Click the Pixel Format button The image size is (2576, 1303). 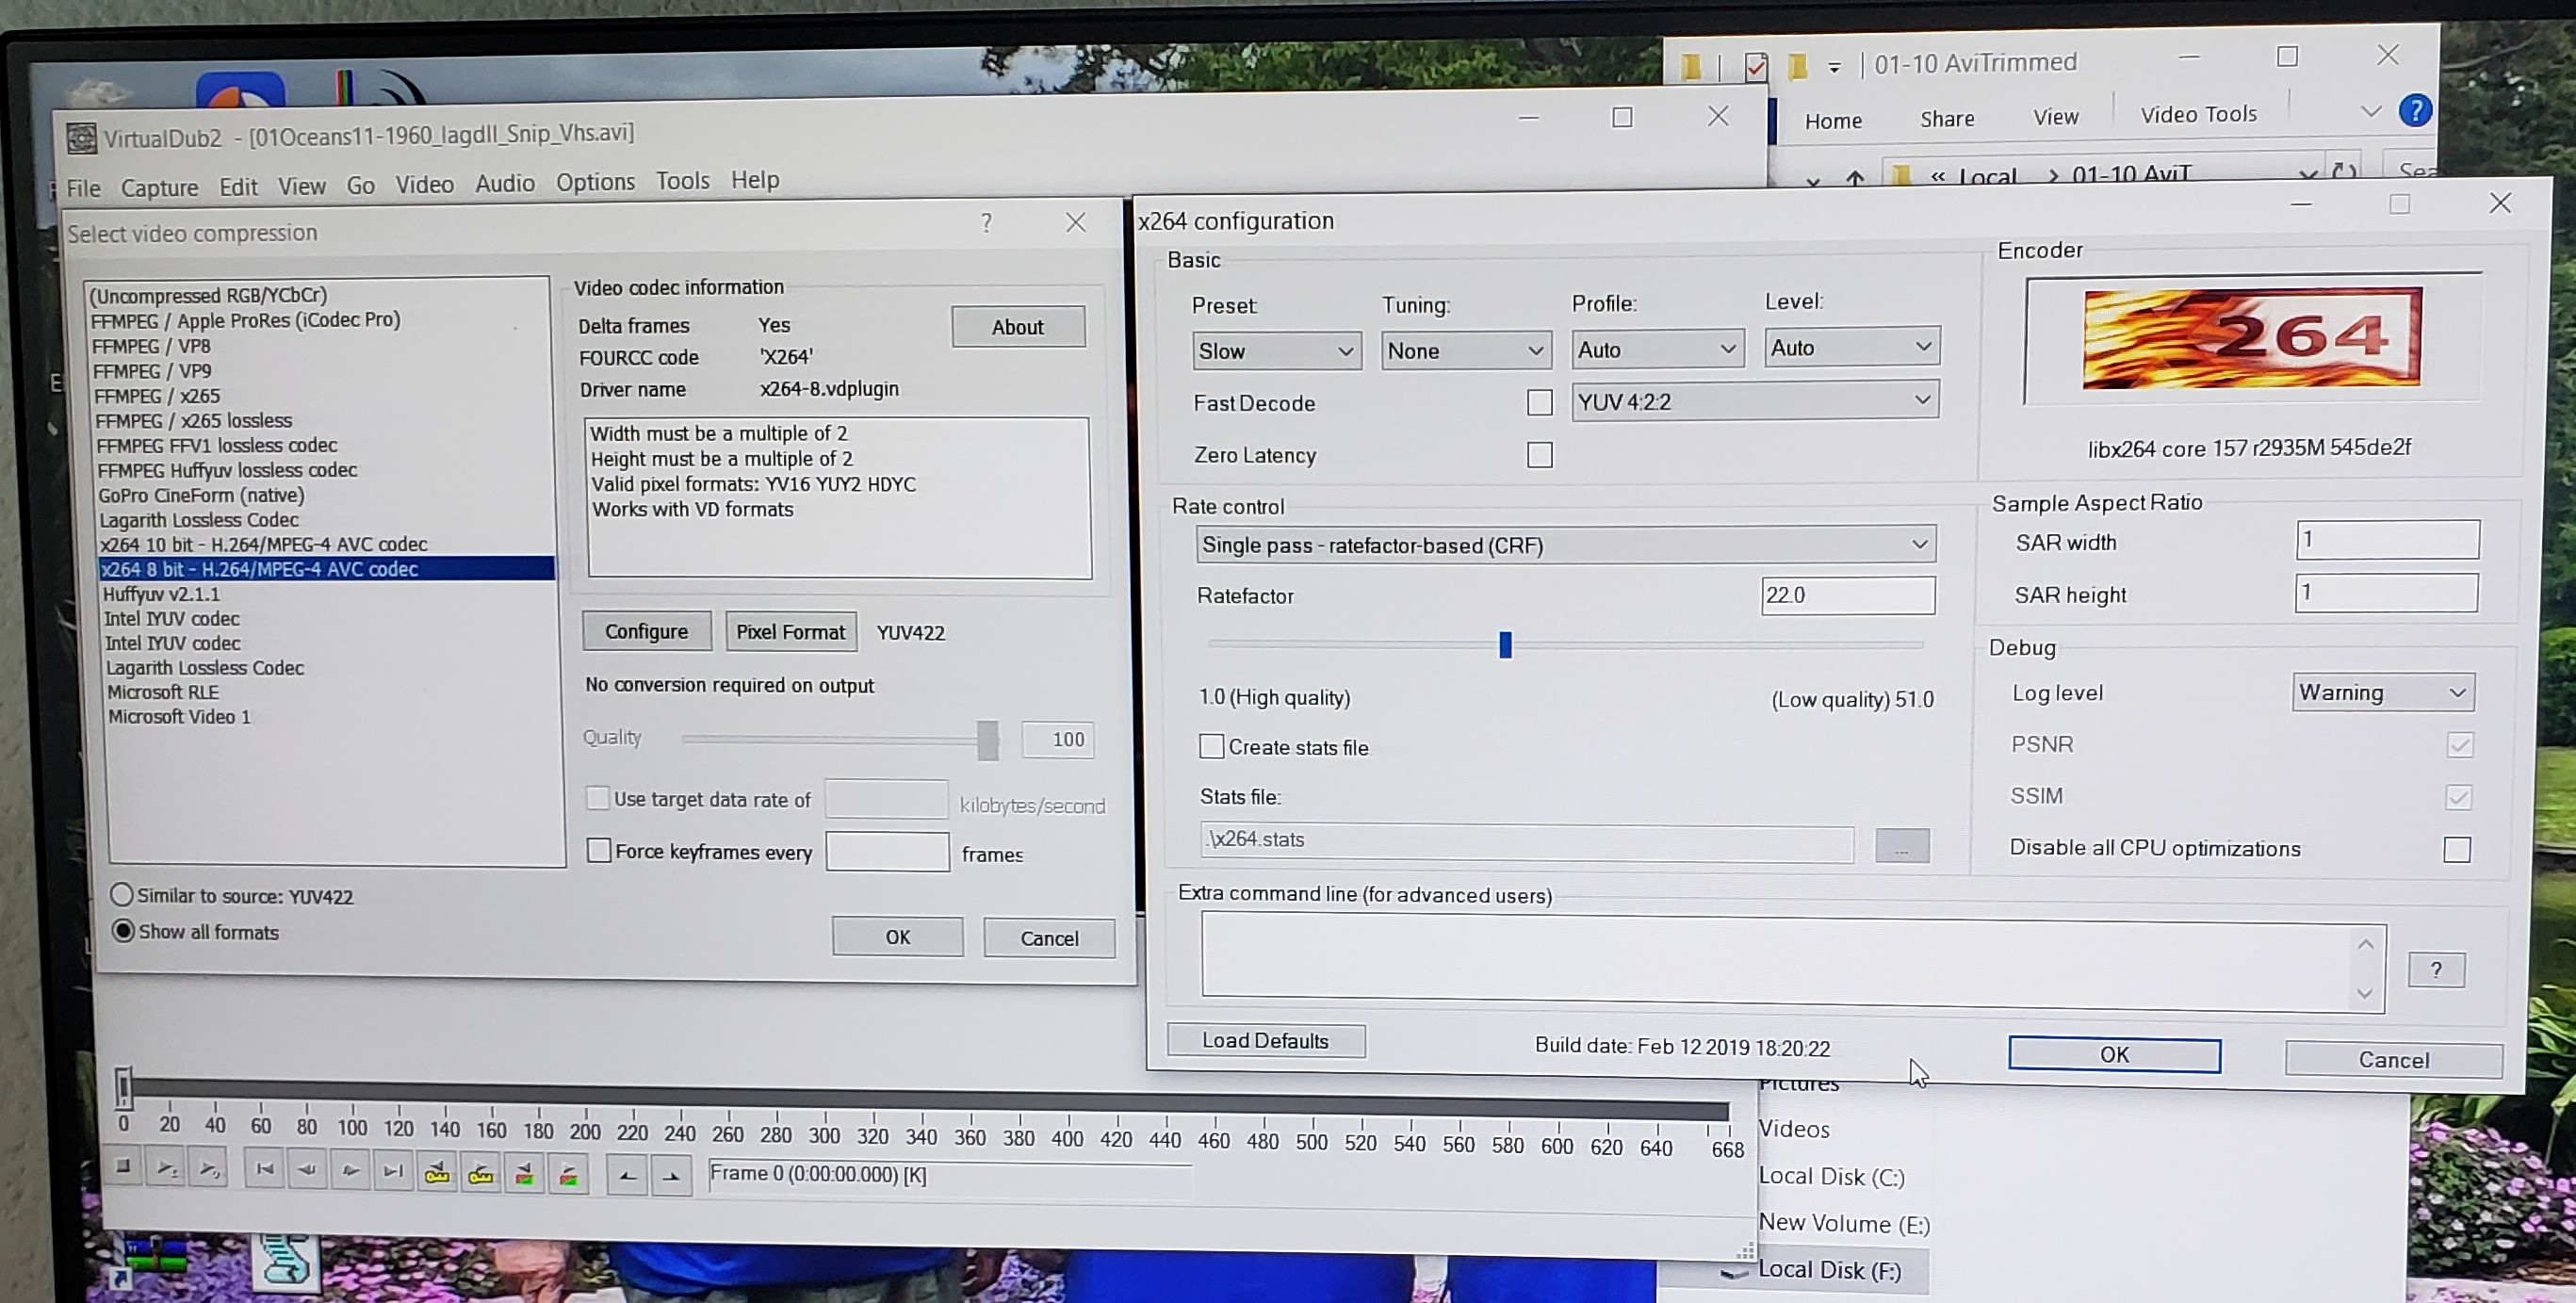click(x=791, y=632)
